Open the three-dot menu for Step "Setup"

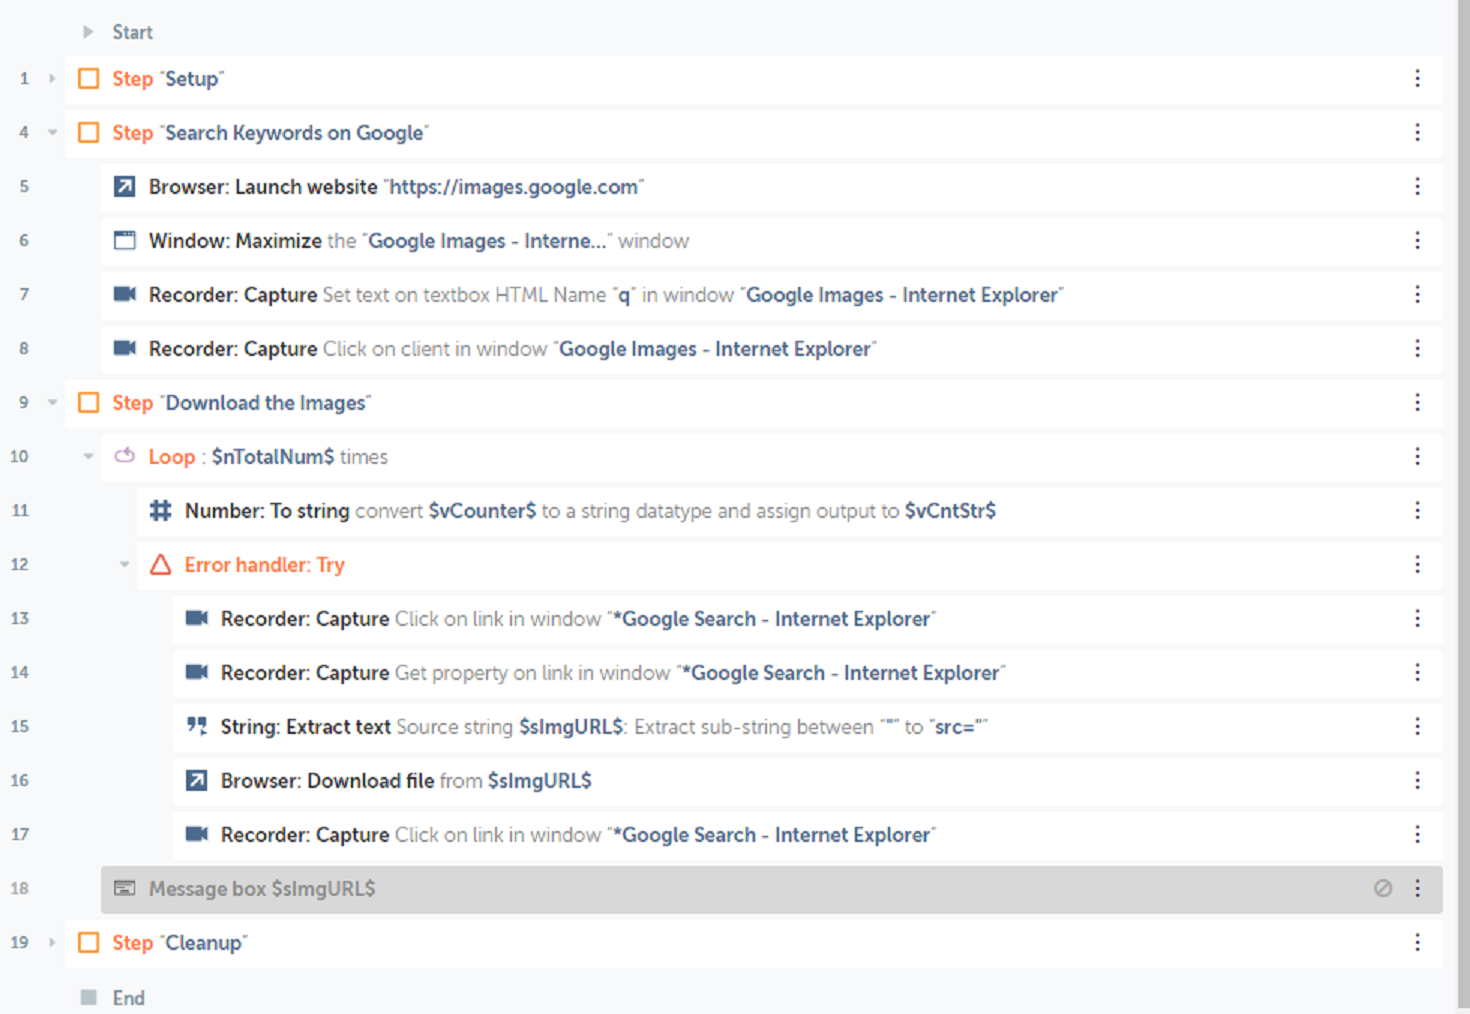[1417, 79]
